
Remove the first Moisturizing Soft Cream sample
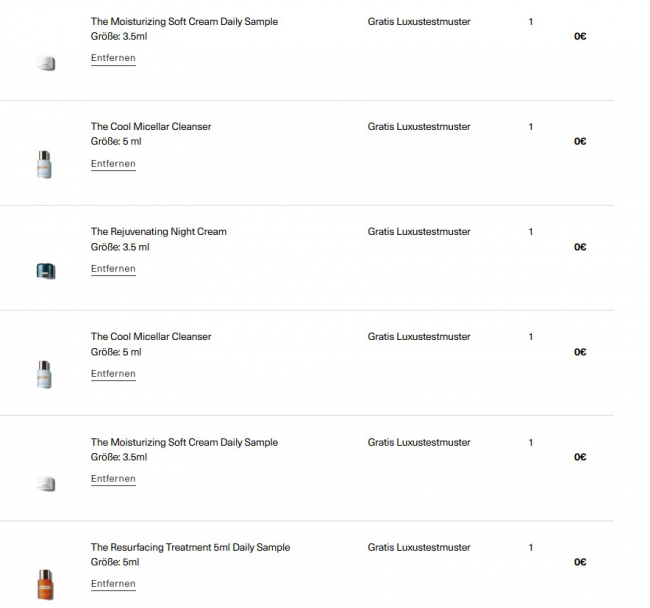click(x=113, y=58)
